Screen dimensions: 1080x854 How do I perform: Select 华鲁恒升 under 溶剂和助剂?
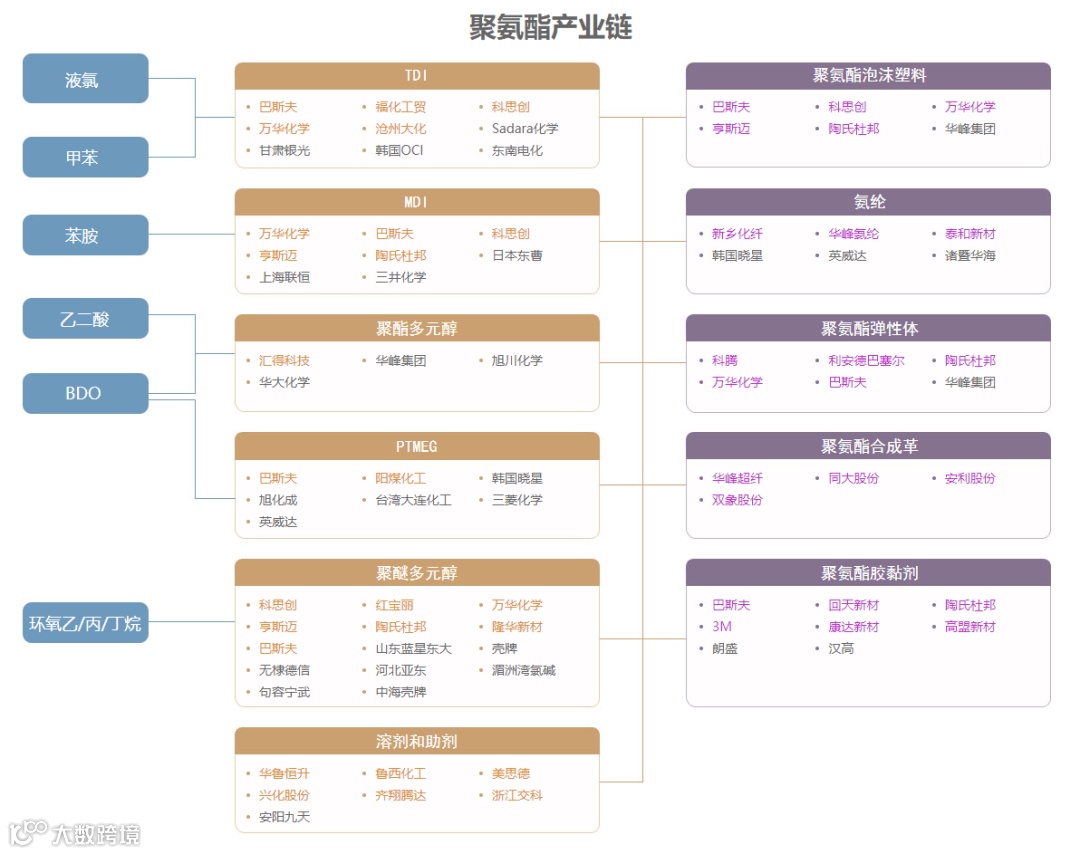(283, 773)
